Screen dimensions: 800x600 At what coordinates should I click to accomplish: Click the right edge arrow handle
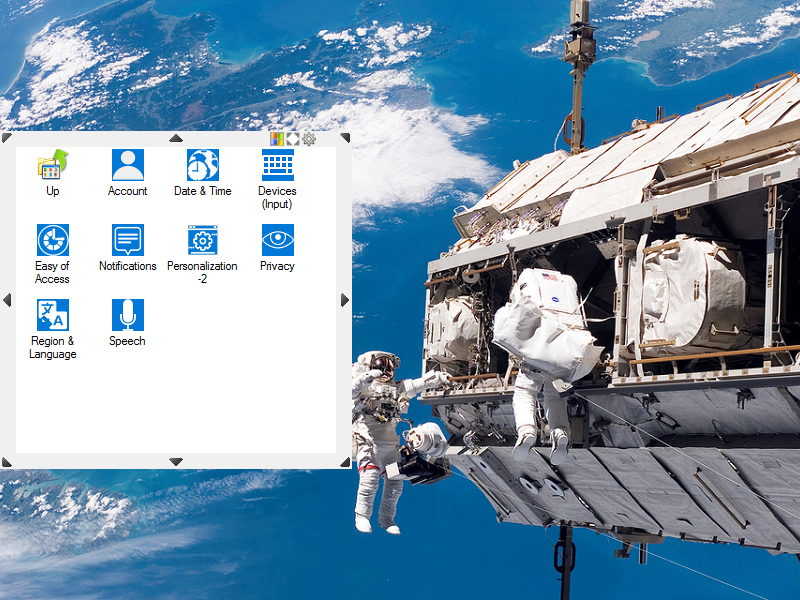coord(345,300)
